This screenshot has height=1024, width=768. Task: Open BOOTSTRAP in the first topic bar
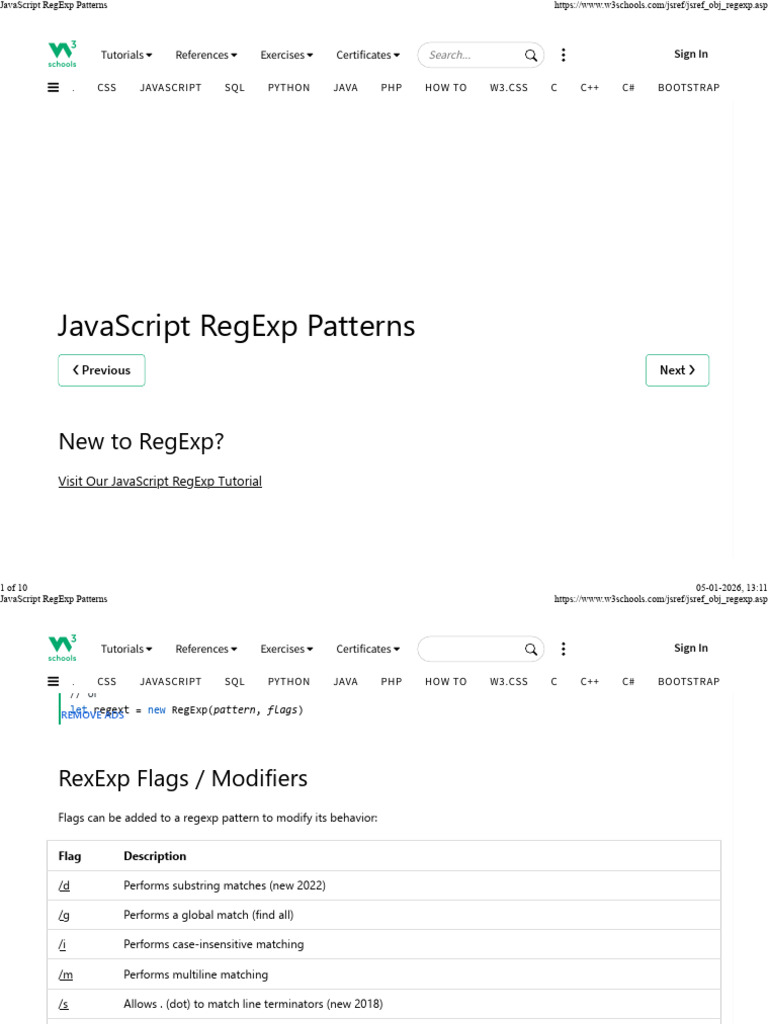pos(688,88)
